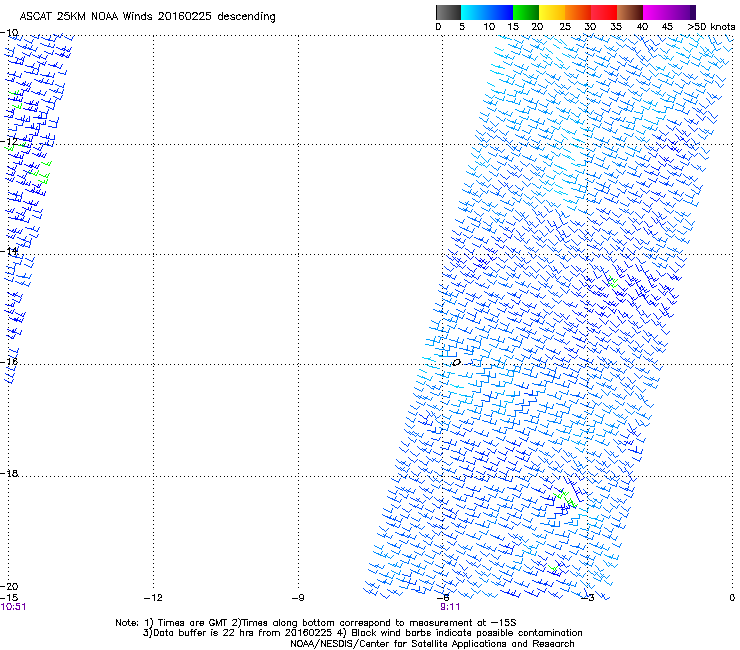Viewport: 740px width, 650px height.
Task: Select the date '20160225' in the title
Action: pos(185,17)
